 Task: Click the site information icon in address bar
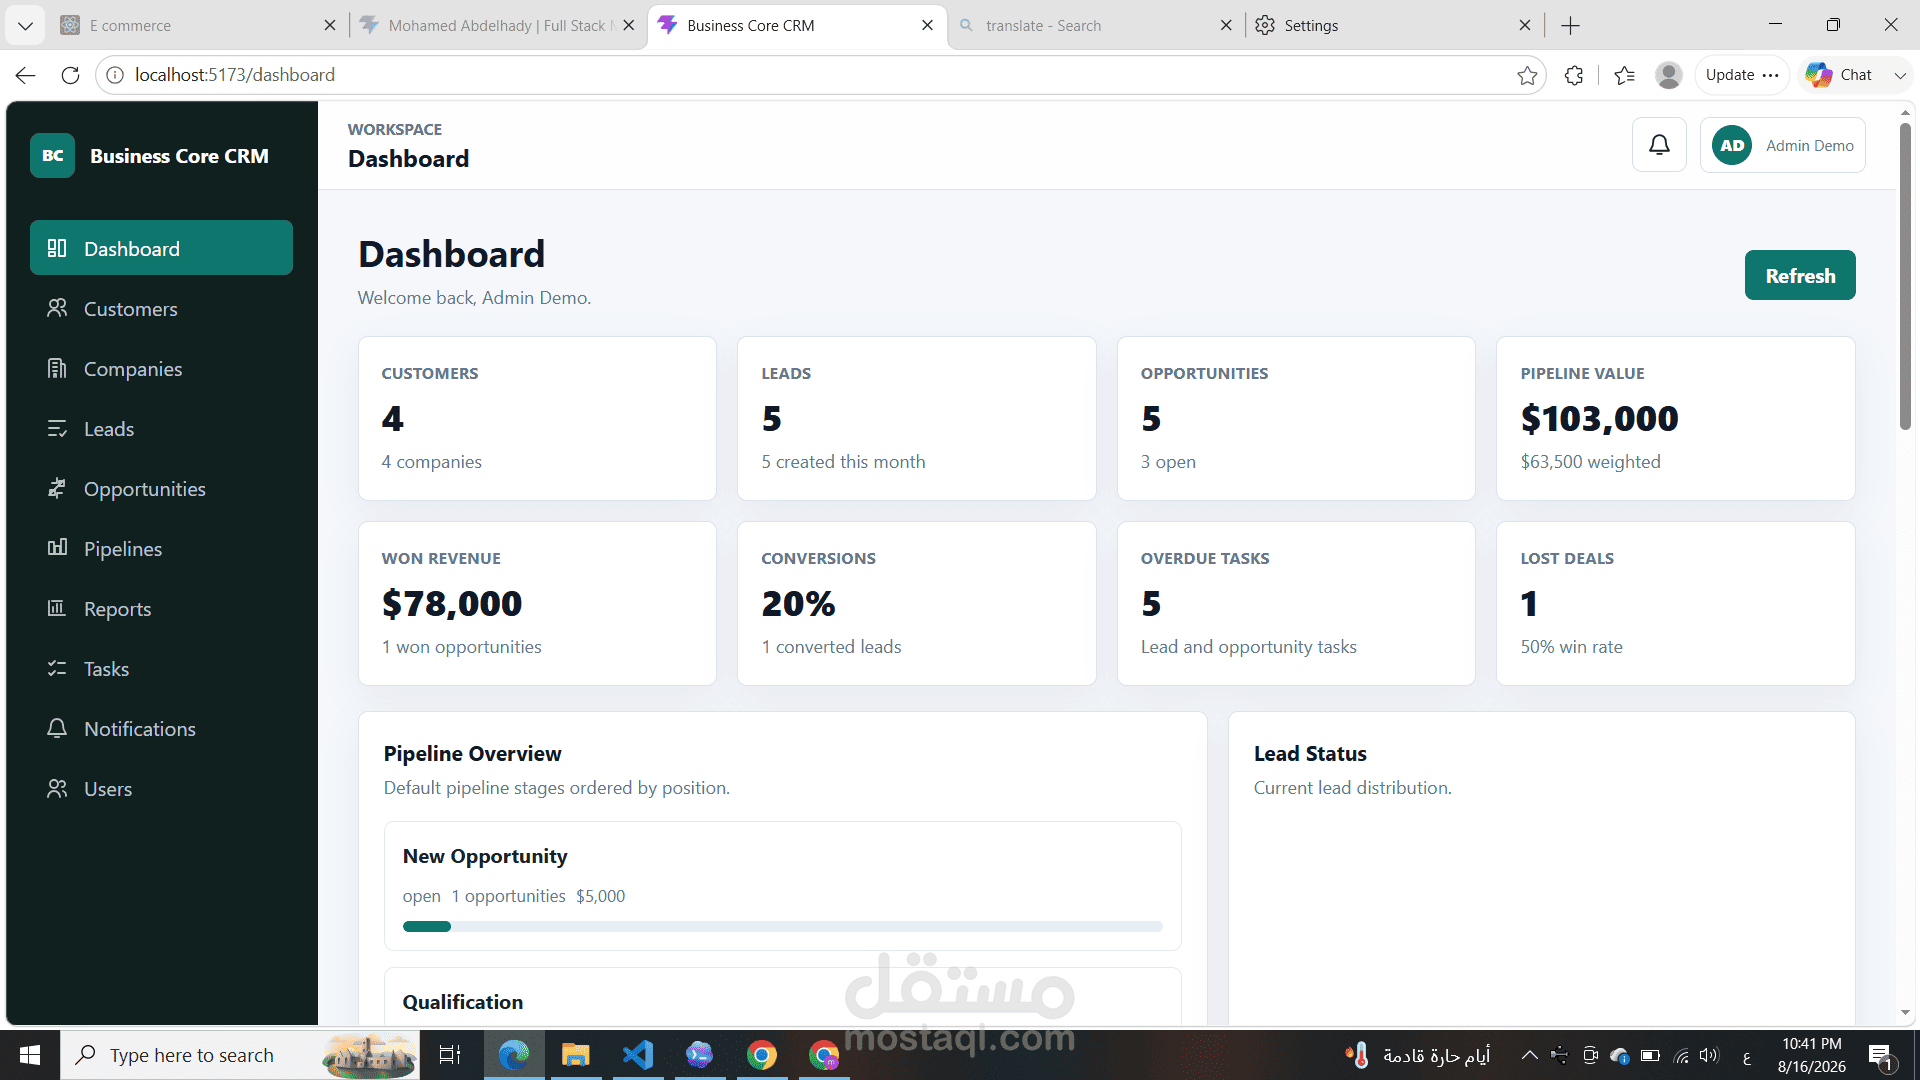click(115, 75)
